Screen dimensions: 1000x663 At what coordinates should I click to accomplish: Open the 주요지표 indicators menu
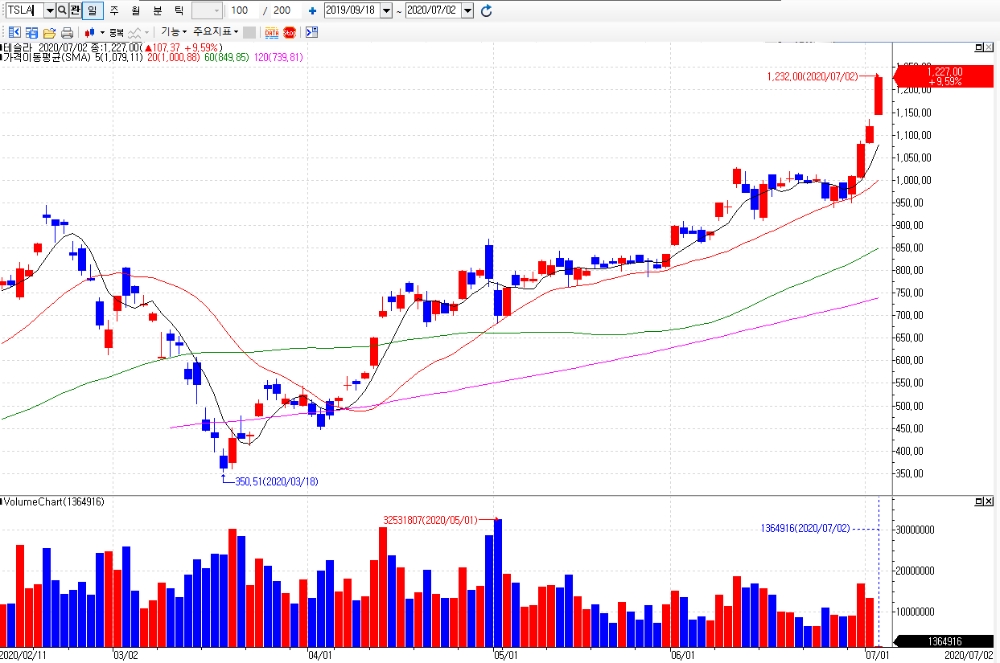(x=216, y=32)
